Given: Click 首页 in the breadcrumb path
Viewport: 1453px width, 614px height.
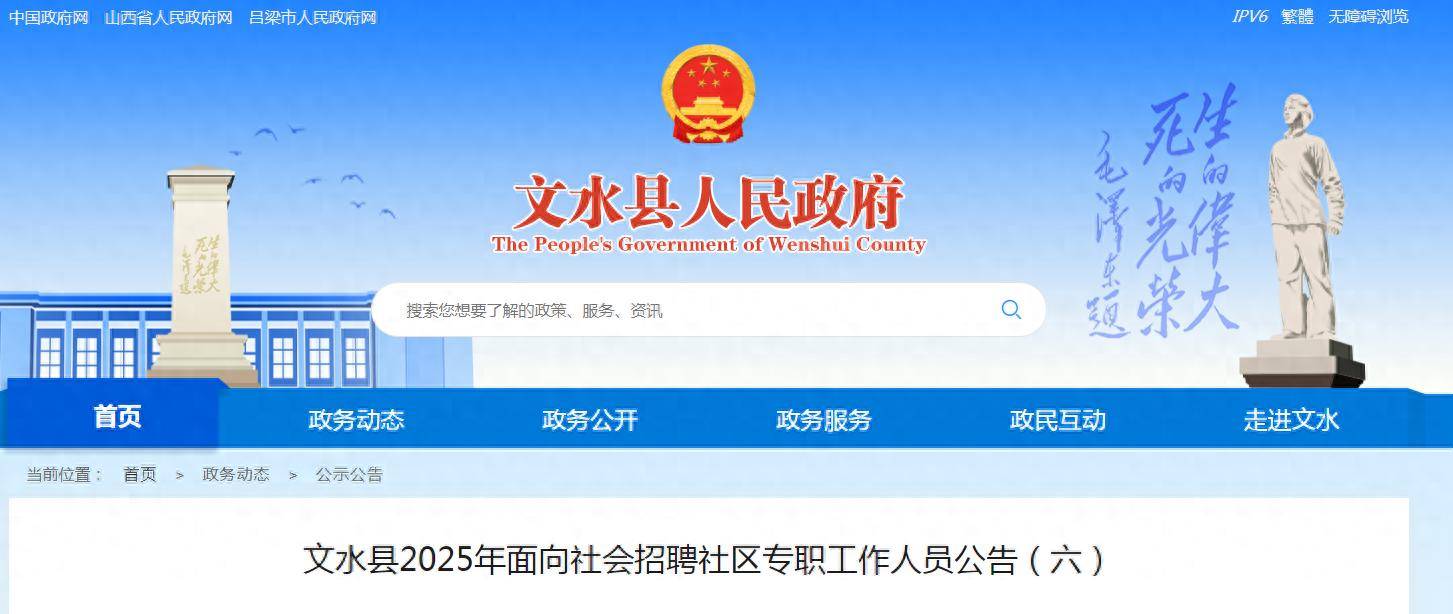Looking at the screenshot, I should click(x=140, y=475).
